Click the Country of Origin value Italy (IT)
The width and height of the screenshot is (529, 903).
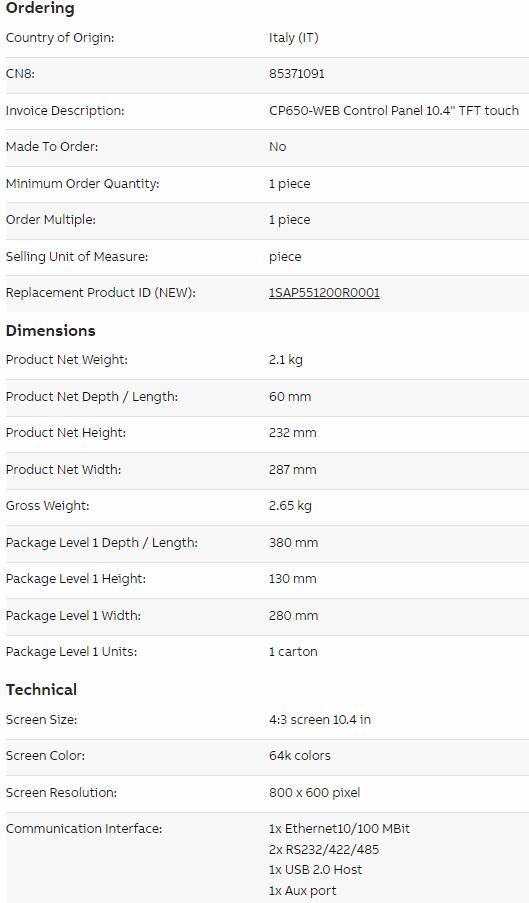coord(294,38)
